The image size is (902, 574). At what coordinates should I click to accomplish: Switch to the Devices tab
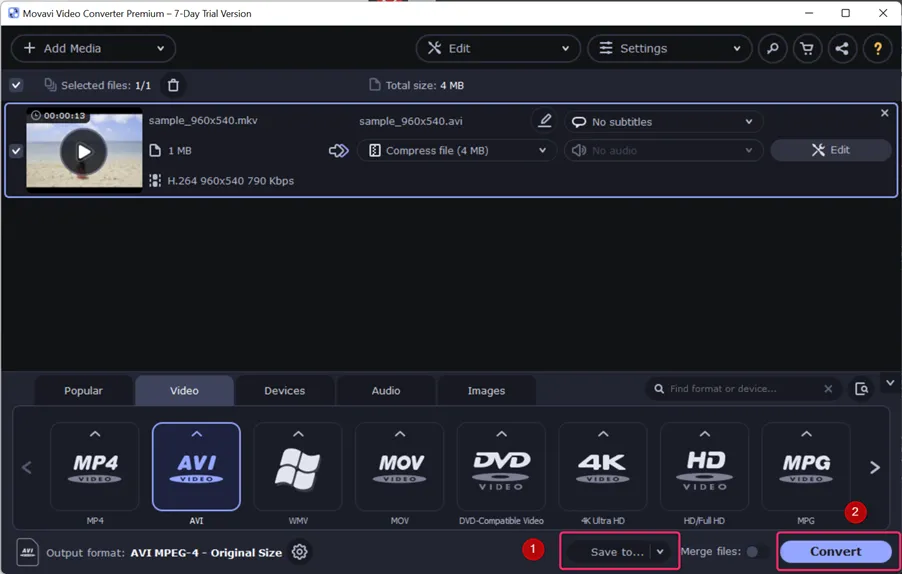pyautogui.click(x=284, y=391)
